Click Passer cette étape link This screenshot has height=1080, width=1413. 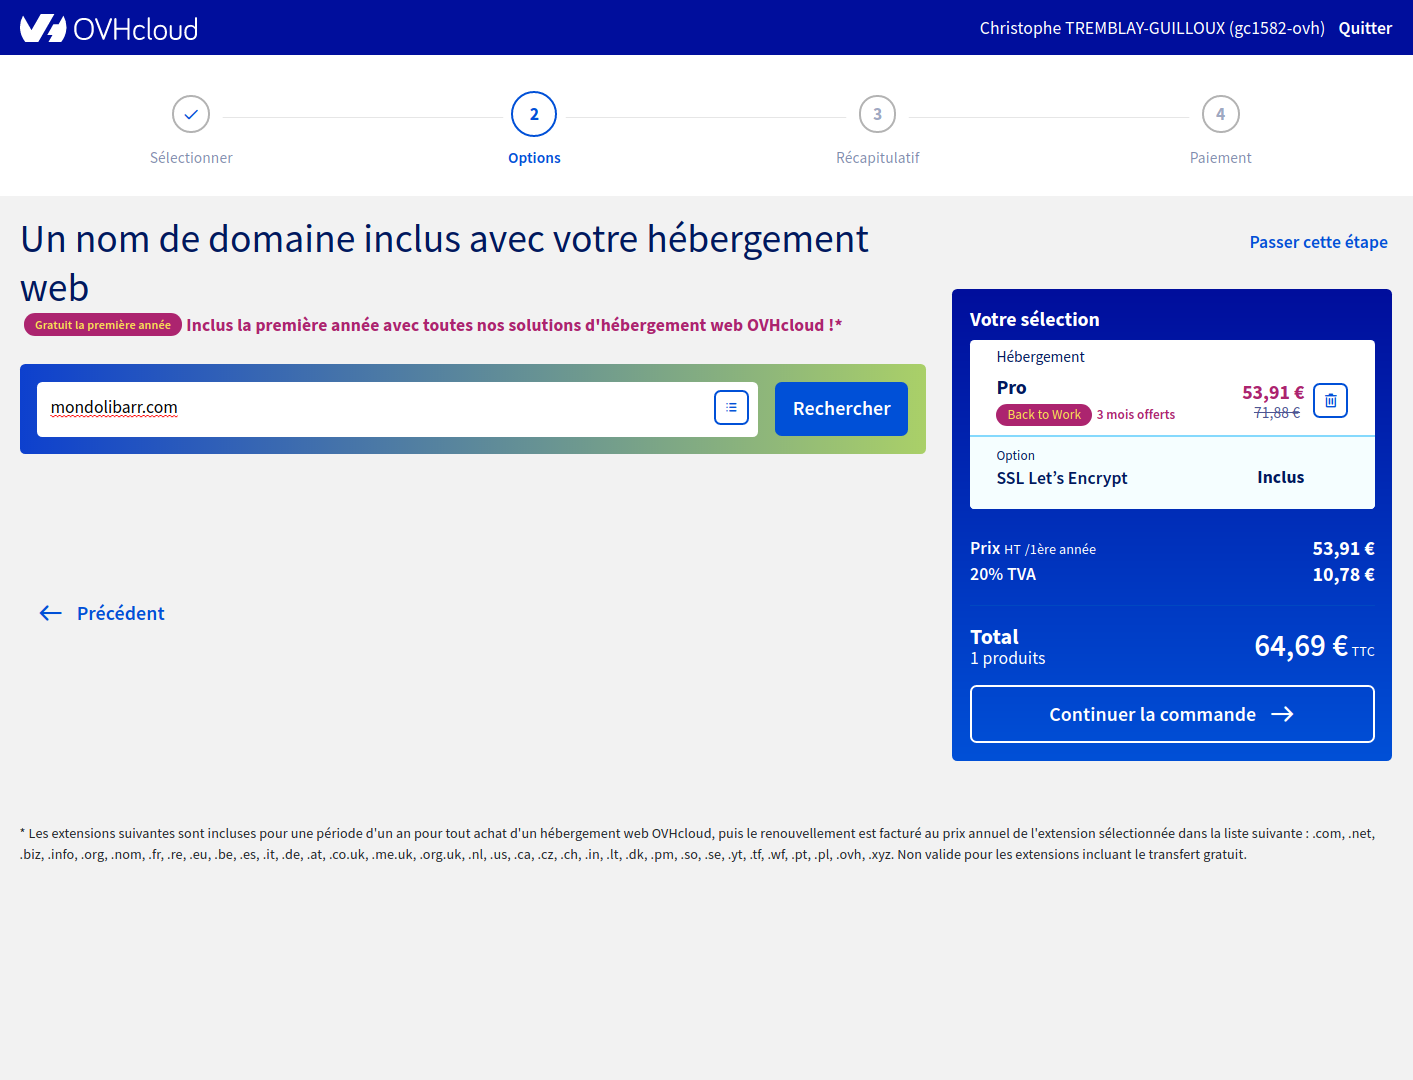[1318, 242]
